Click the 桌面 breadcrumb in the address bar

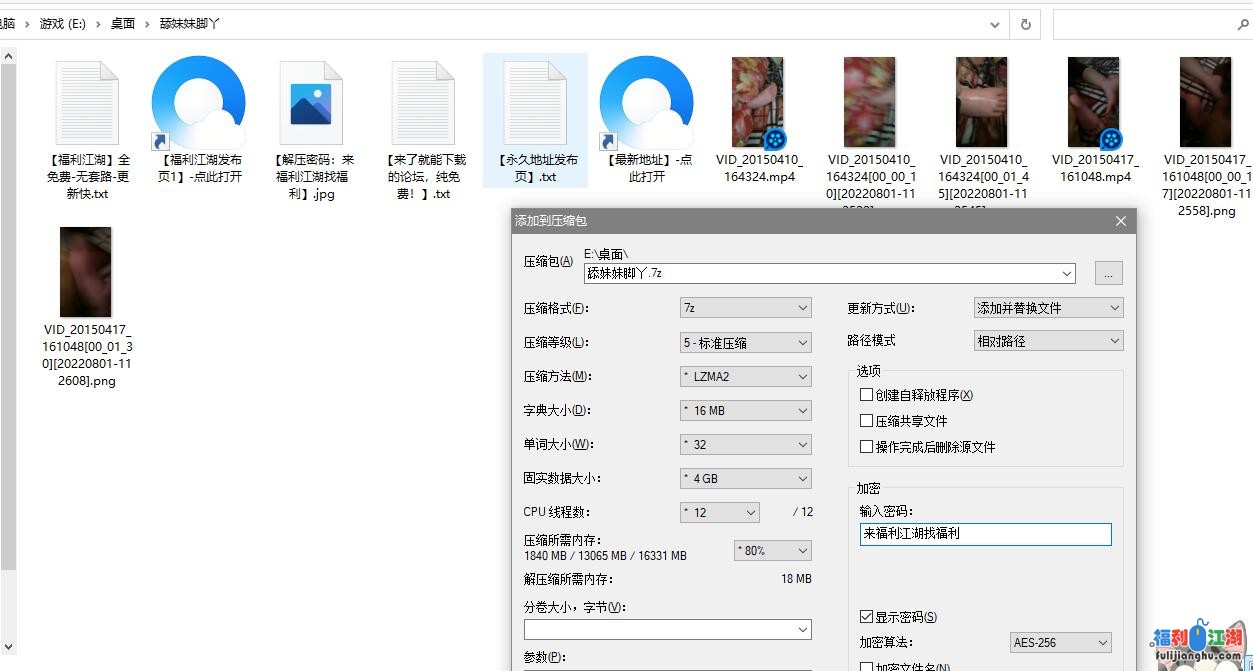[x=123, y=23]
